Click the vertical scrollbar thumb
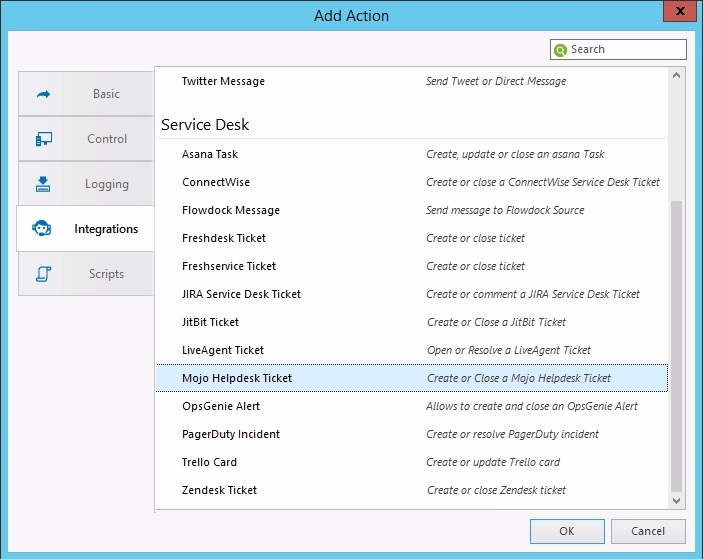This screenshot has height=559, width=703. click(x=677, y=346)
